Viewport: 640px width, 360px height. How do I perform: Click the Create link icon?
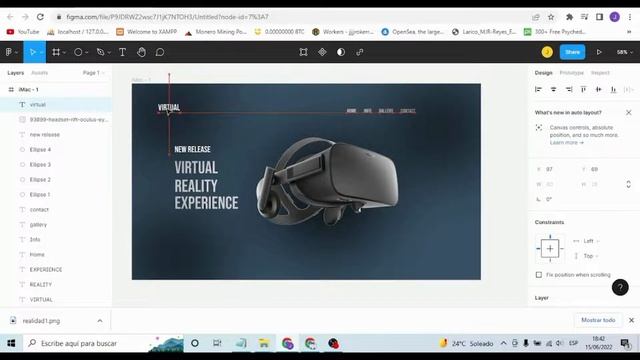coord(360,52)
